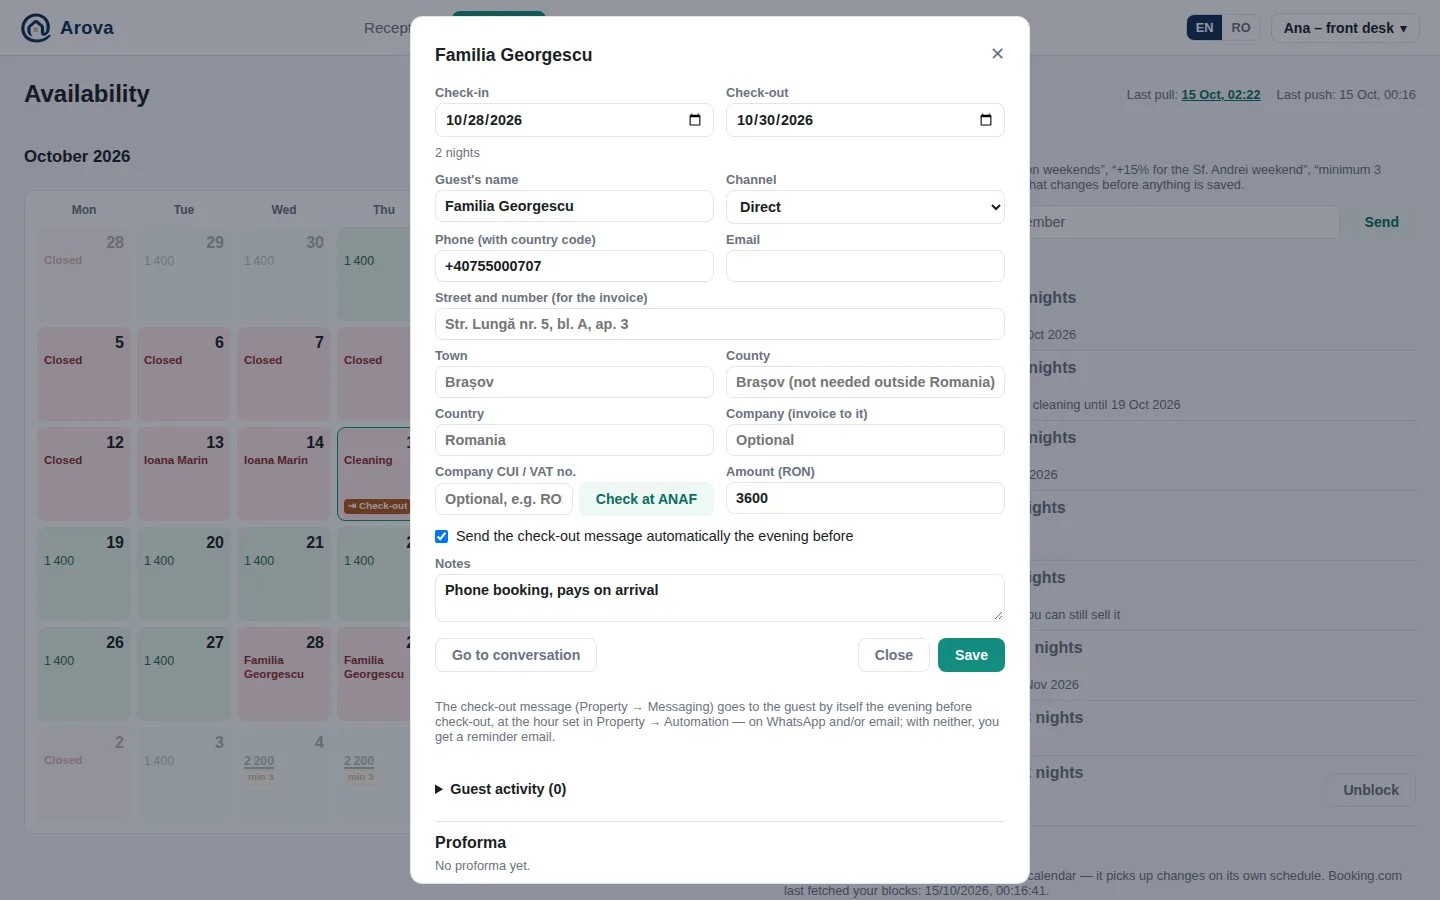Click the Company CUI / VAT no. field
Screen dimensions: 1440x900
pos(504,499)
